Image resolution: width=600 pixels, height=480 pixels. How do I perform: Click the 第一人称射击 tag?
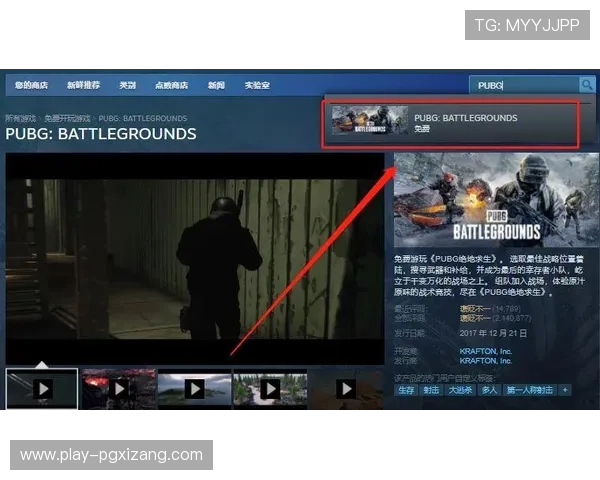(x=530, y=390)
